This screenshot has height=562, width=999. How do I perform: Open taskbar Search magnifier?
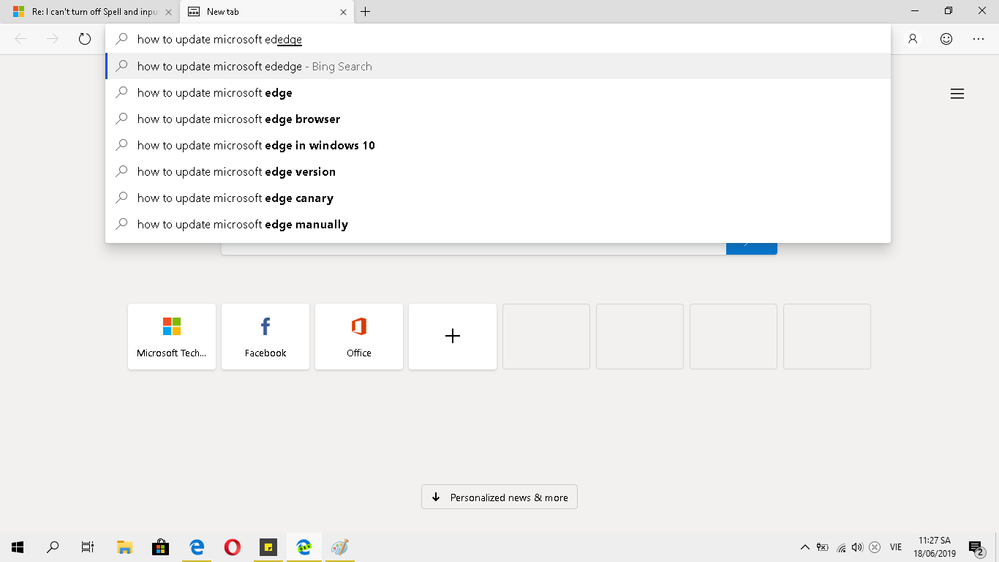coord(53,547)
